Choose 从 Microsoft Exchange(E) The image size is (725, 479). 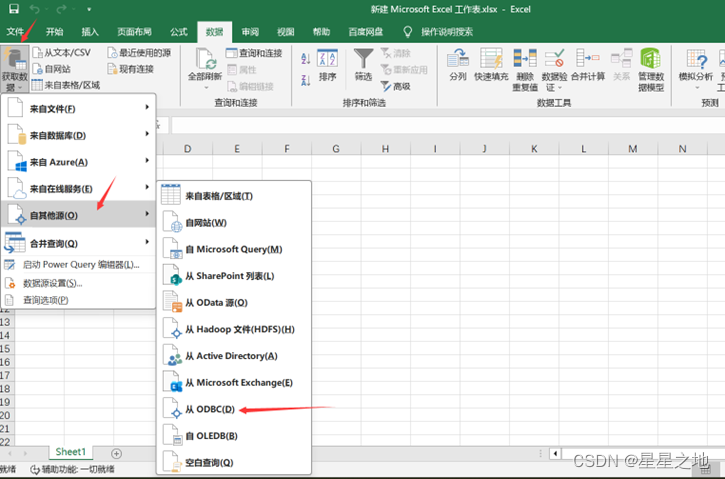[x=234, y=382]
